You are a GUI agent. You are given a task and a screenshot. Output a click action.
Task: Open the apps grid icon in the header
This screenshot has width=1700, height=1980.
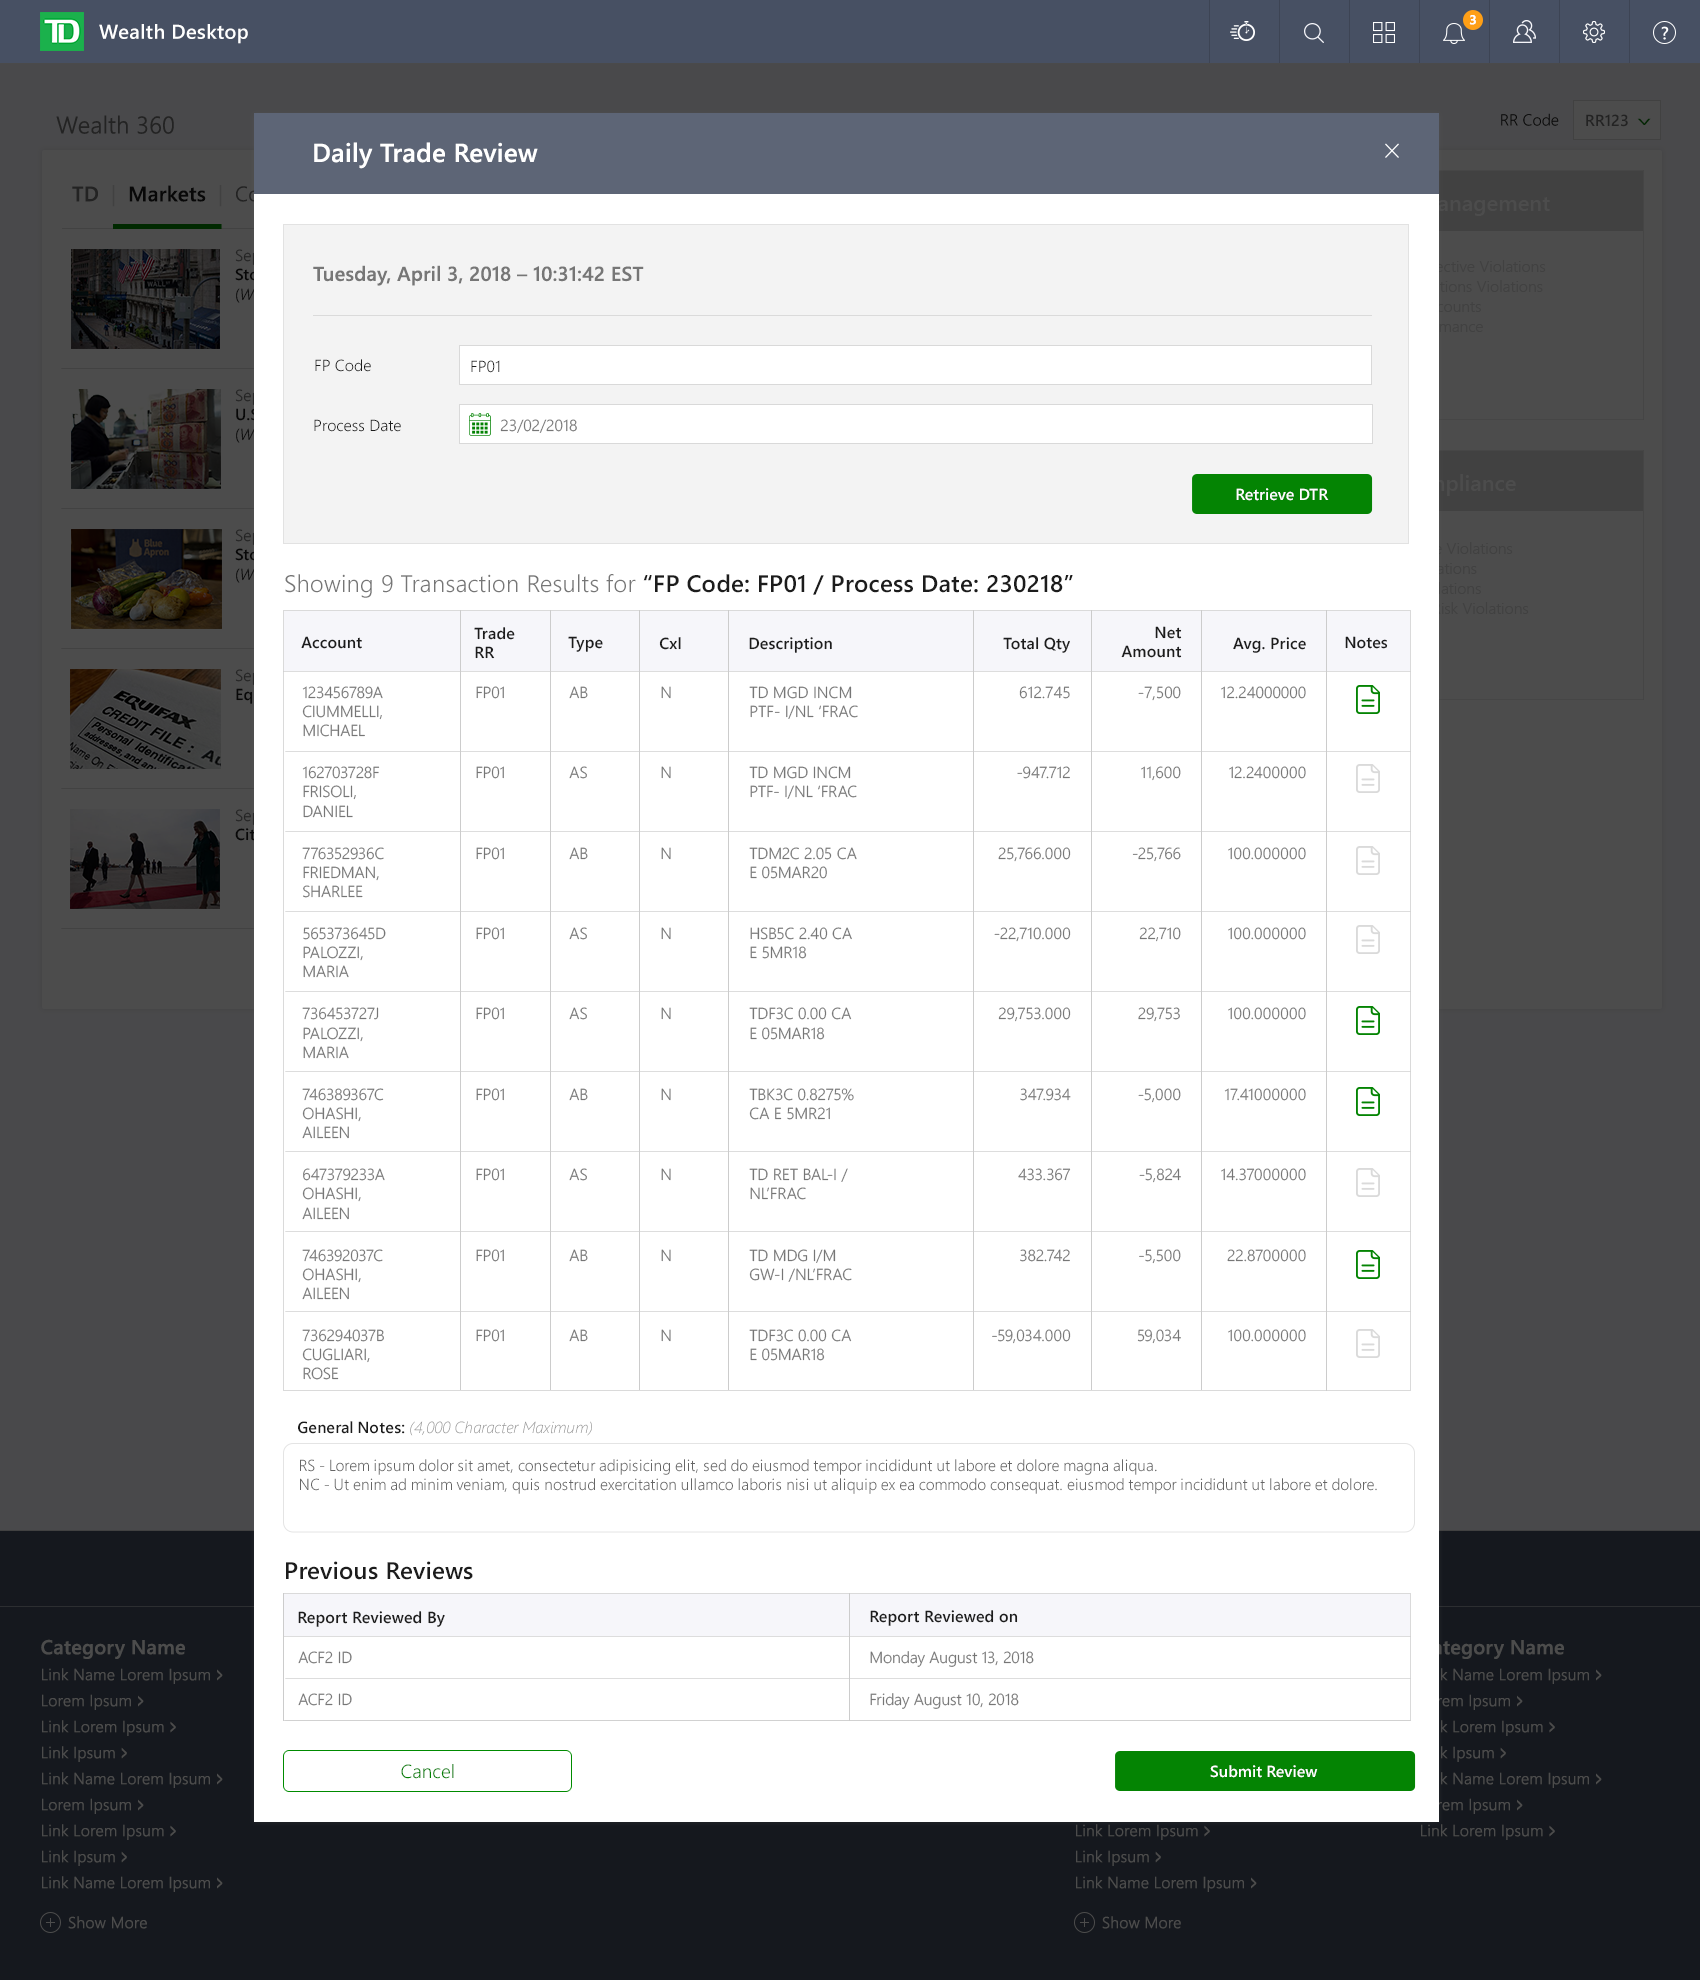coord(1384,32)
